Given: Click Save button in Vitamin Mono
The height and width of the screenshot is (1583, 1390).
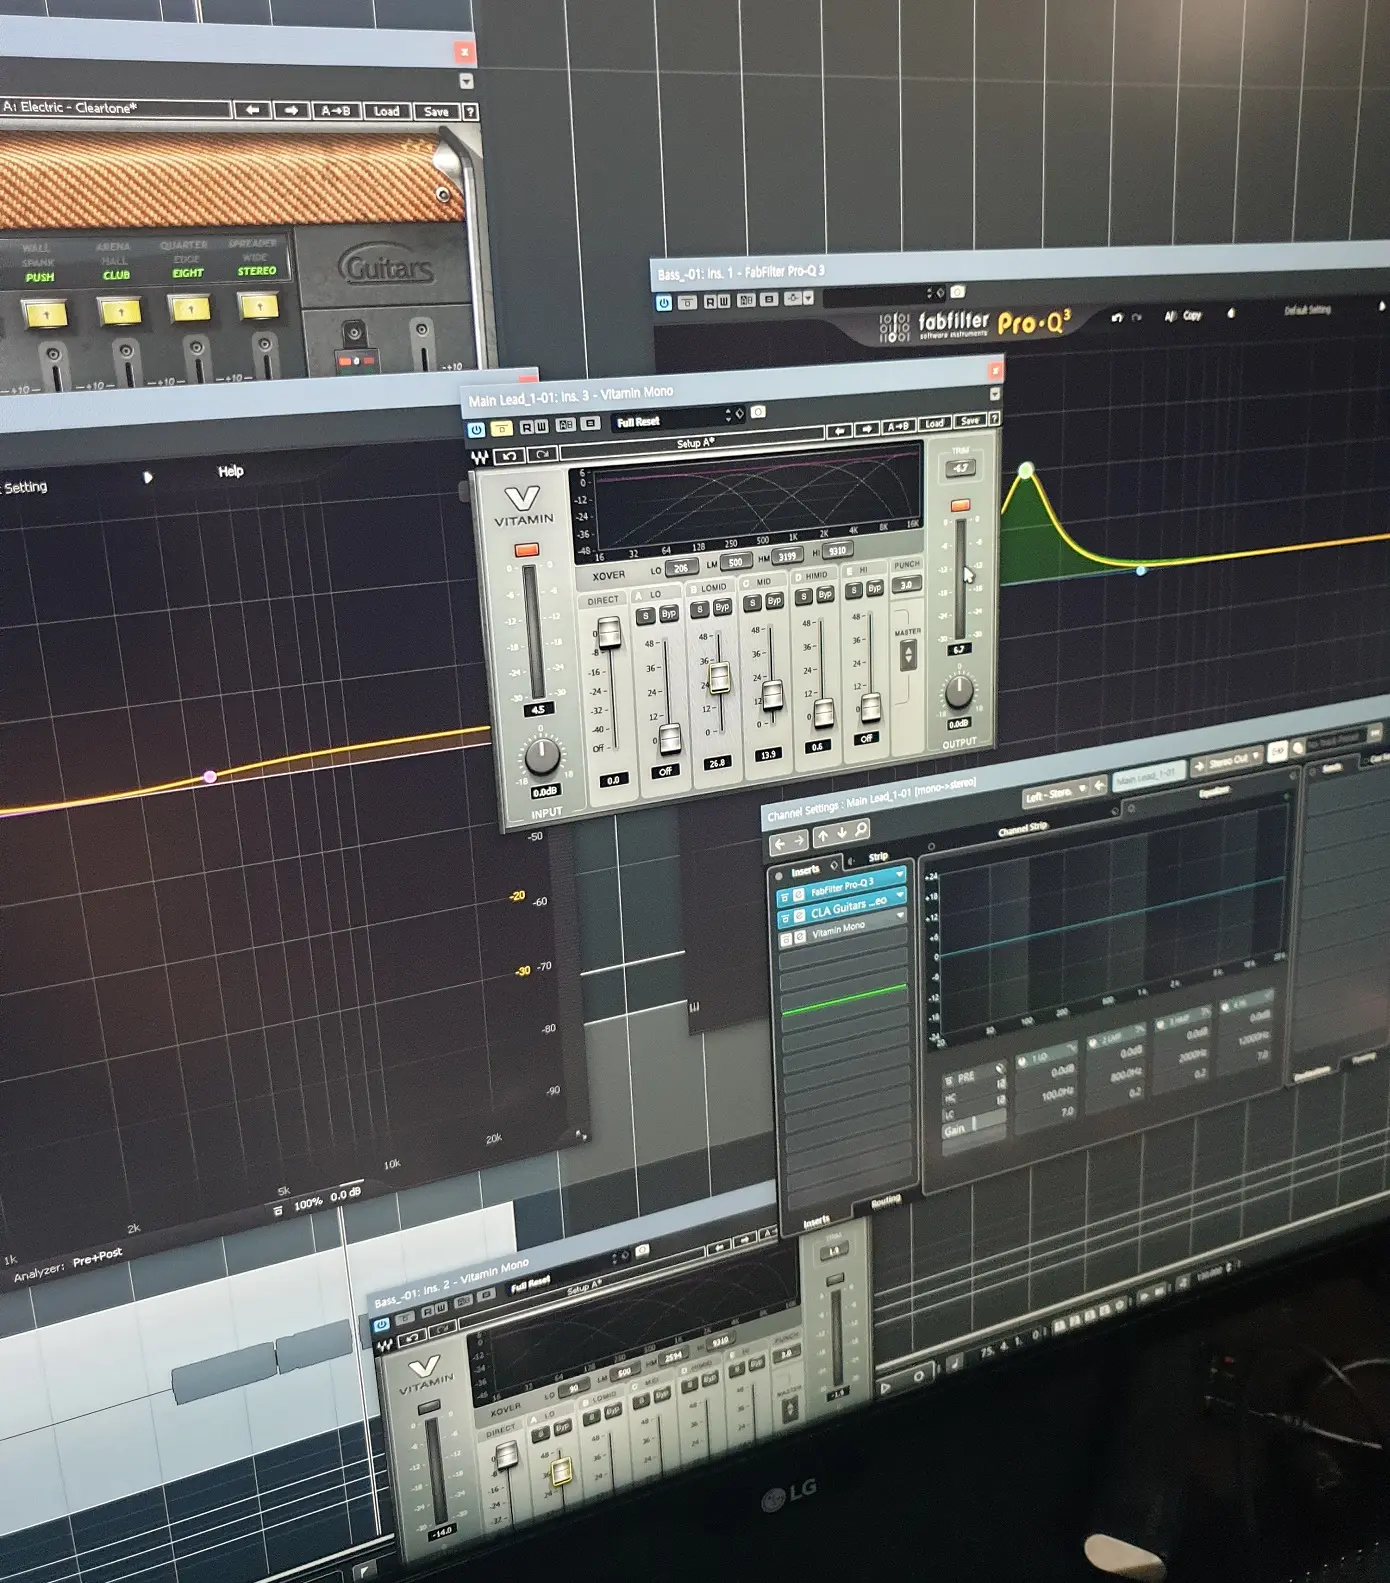Looking at the screenshot, I should pyautogui.click(x=969, y=421).
